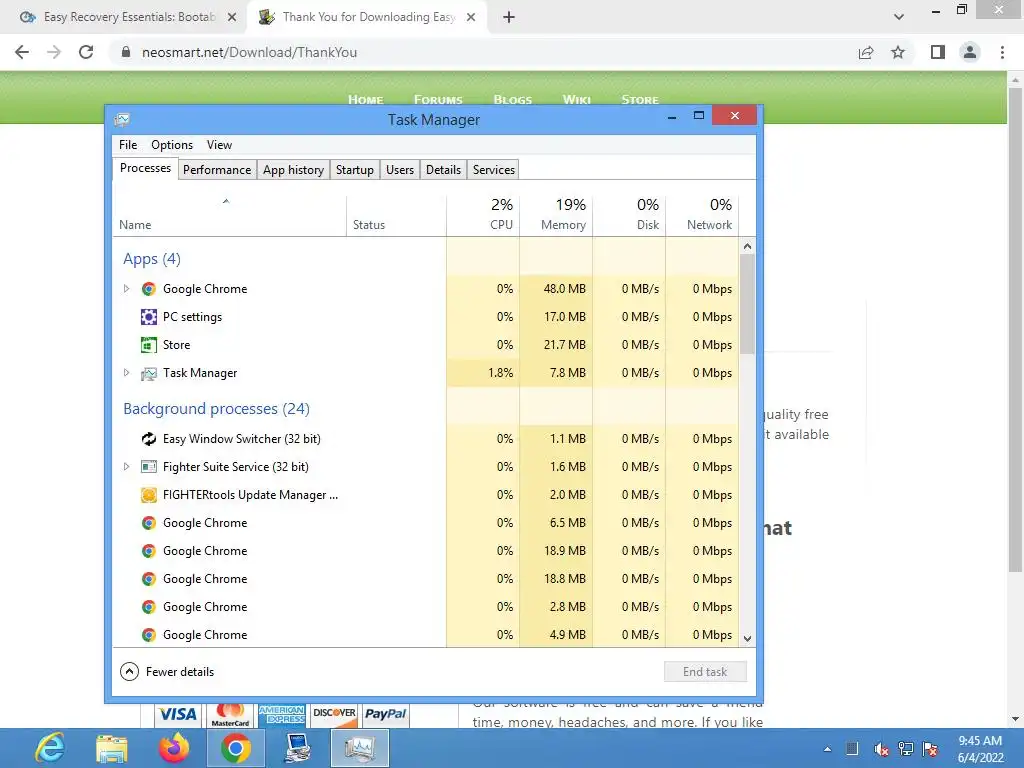The height and width of the screenshot is (768, 1024).
Task: Open Chrome side panel icon
Action: click(x=938, y=52)
